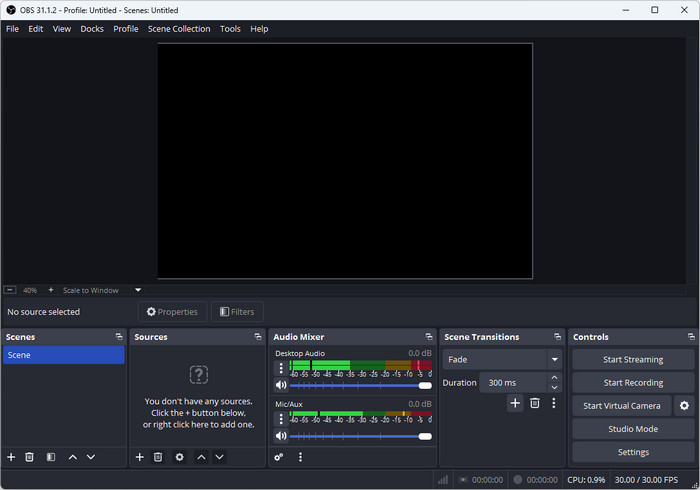Open advanced audio properties gears icon
700x490 pixels.
pyautogui.click(x=279, y=457)
